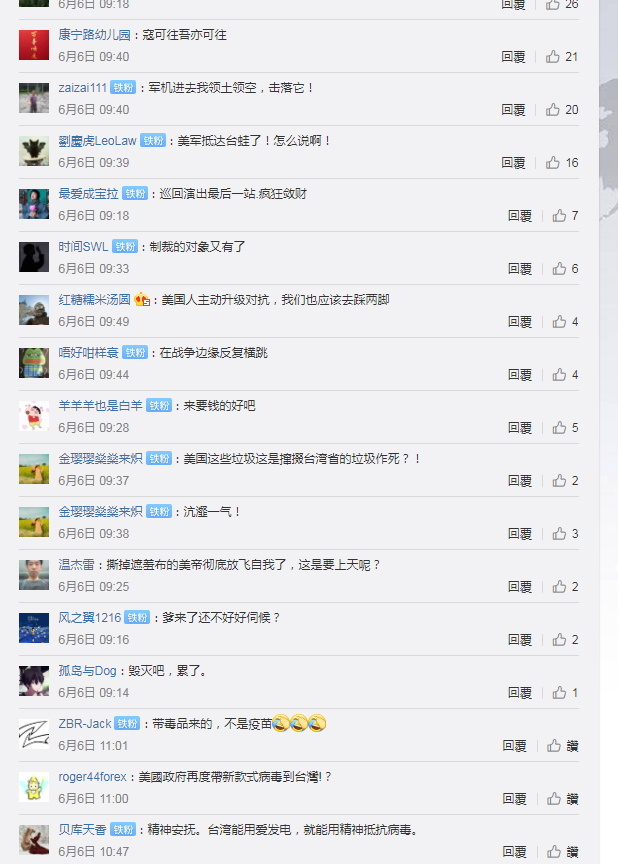The image size is (618, 864).
Task: Click the frog avatar of 唔好咁样衰
Action: (34, 363)
